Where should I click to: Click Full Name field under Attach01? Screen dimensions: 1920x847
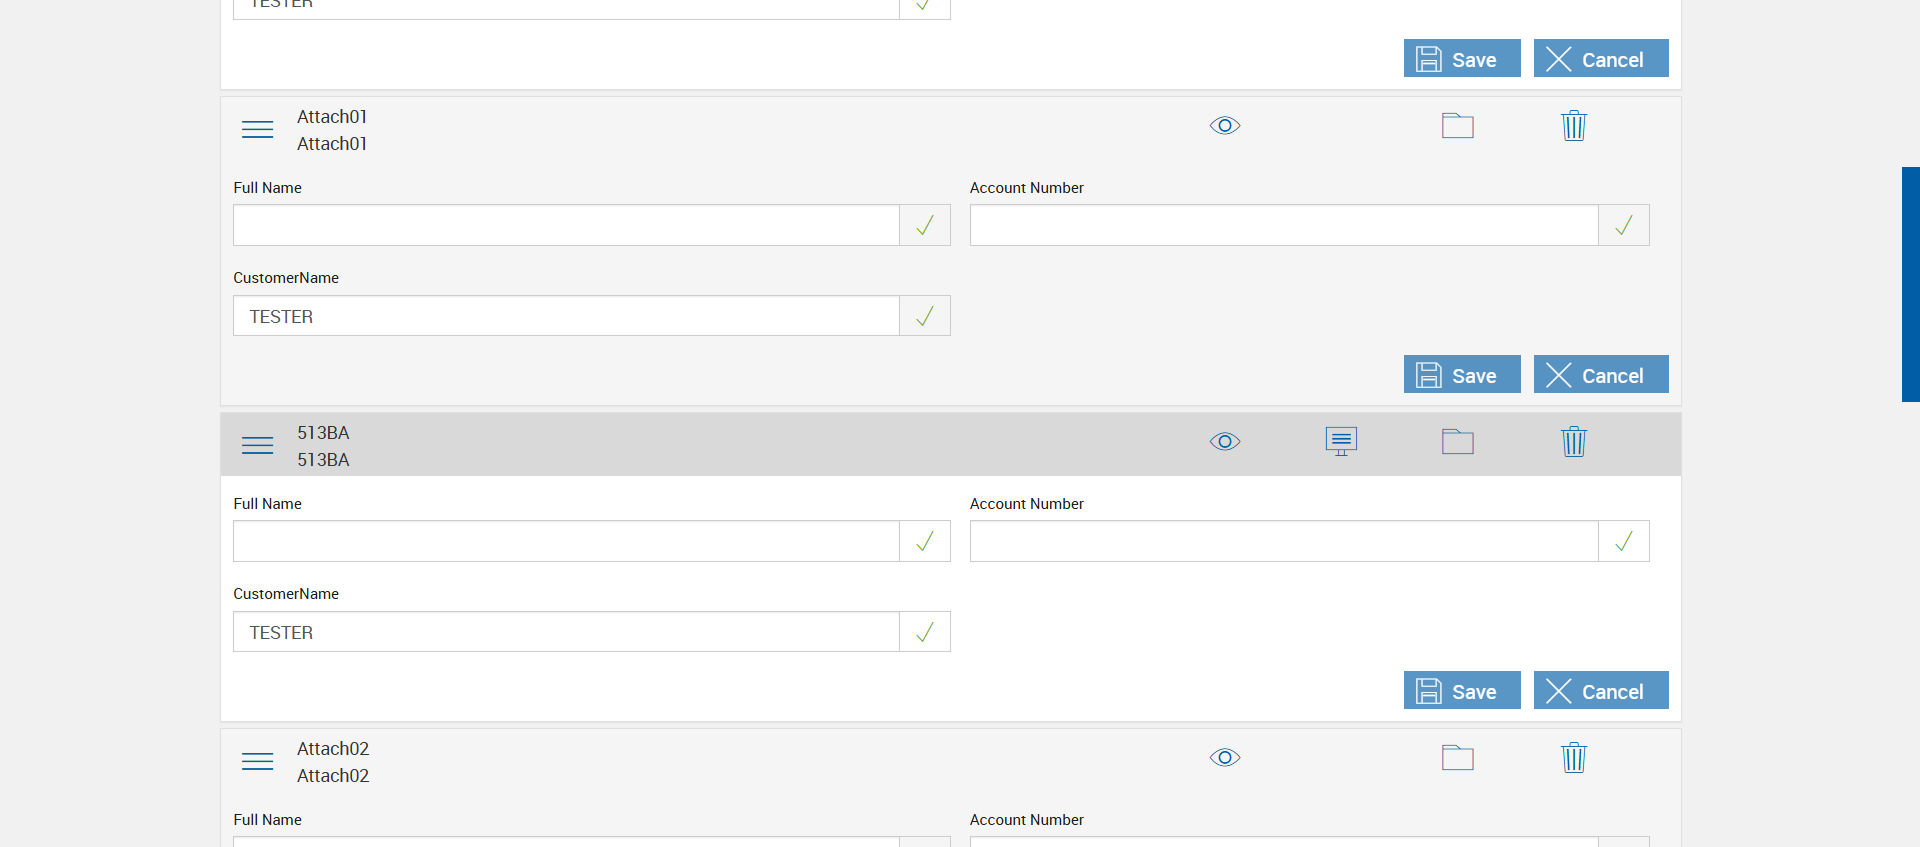[566, 226]
